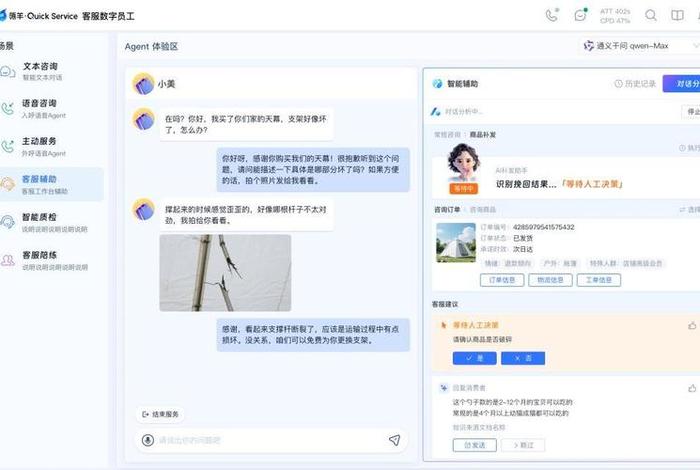Select 主动服务 in the sidebar
This screenshot has width=700, height=470.
[x=52, y=147]
